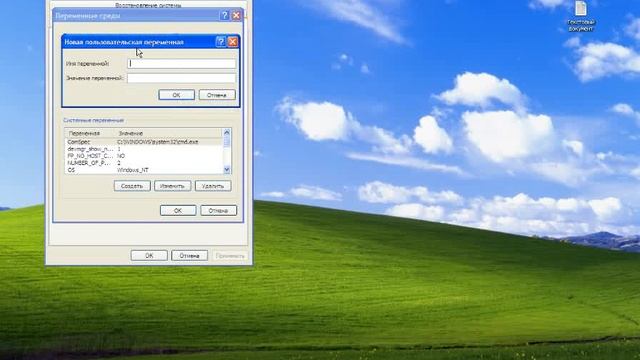Screen dimensions: 640x360
Task: Close the new user variable dialog
Action: [233, 42]
